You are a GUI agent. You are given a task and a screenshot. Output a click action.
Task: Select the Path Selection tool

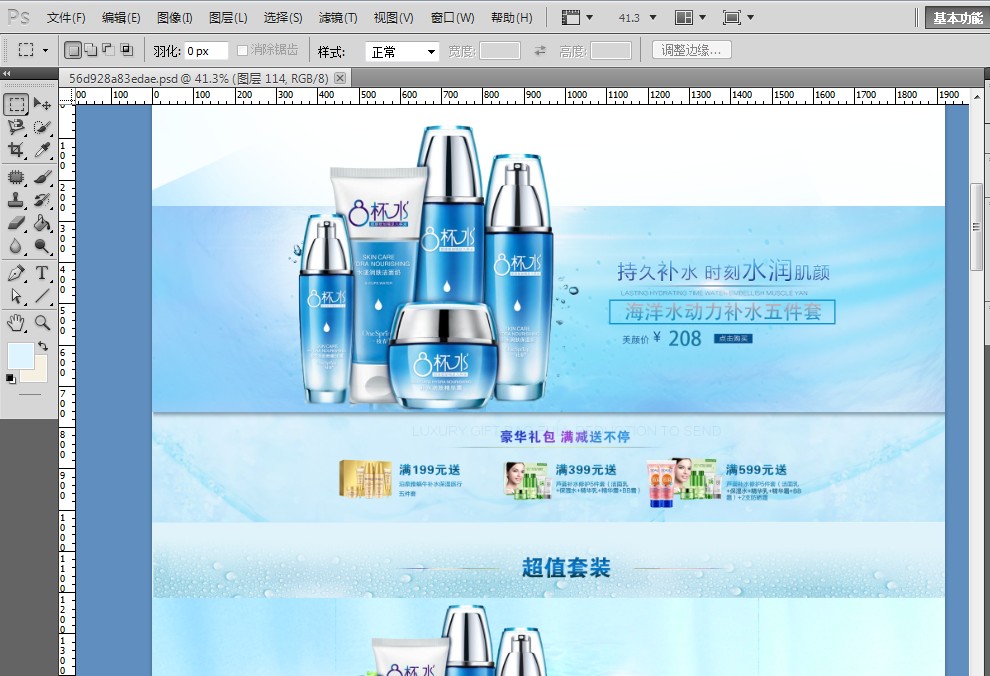pos(16,295)
